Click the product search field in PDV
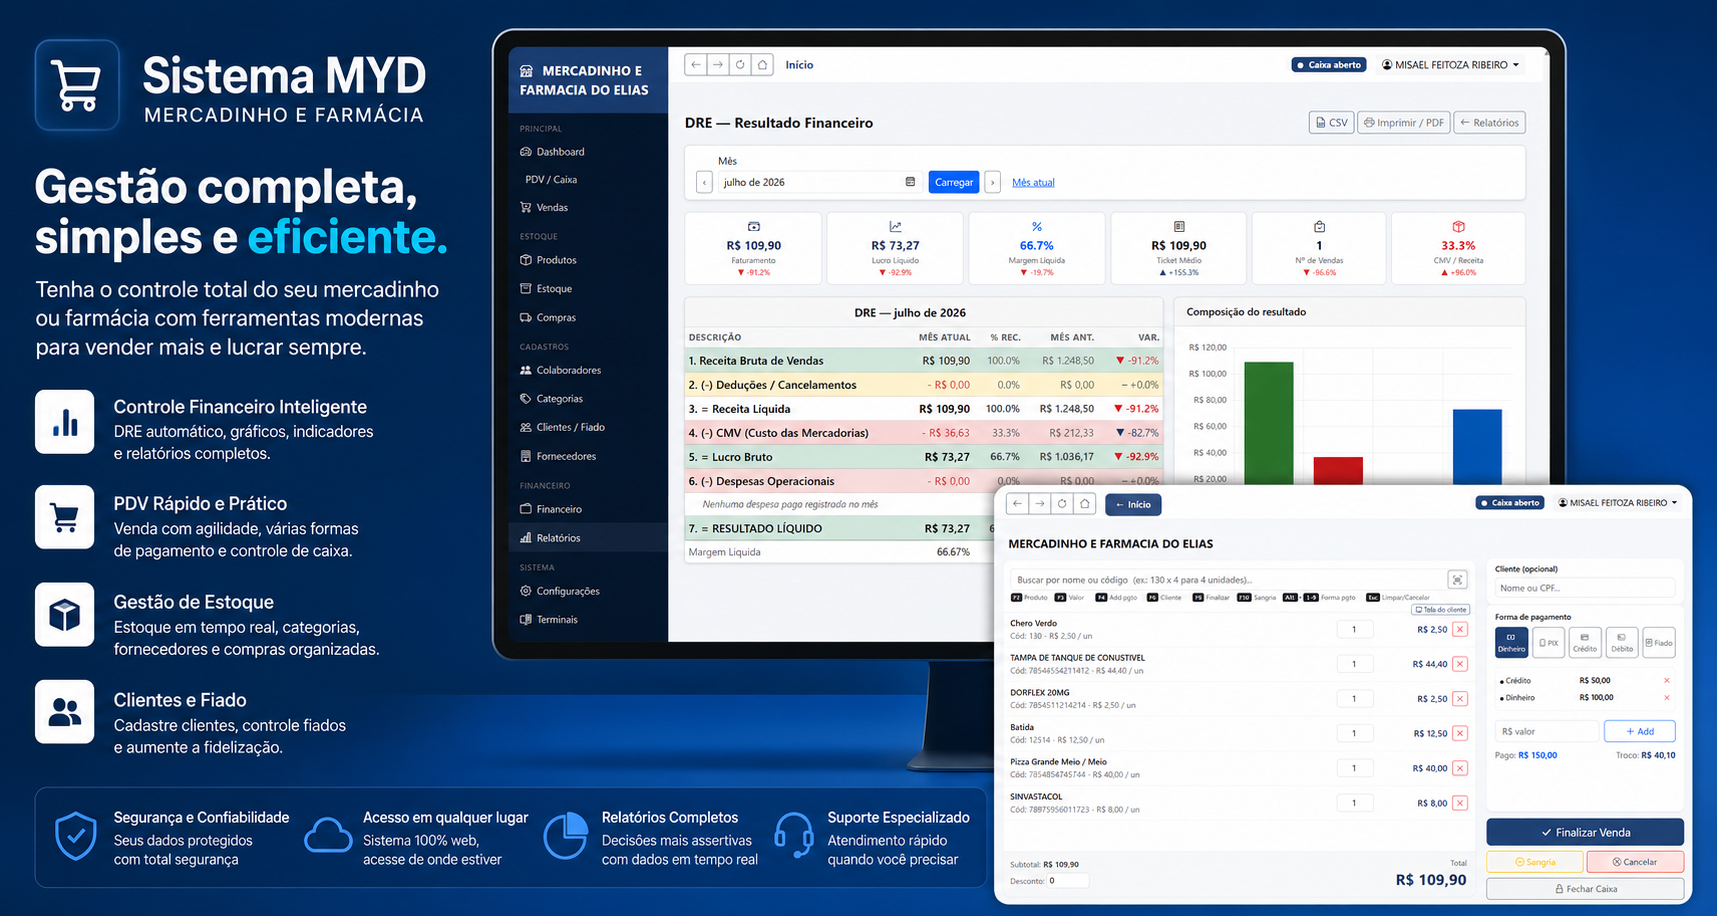Viewport: 1717px width, 916px height. click(1227, 580)
